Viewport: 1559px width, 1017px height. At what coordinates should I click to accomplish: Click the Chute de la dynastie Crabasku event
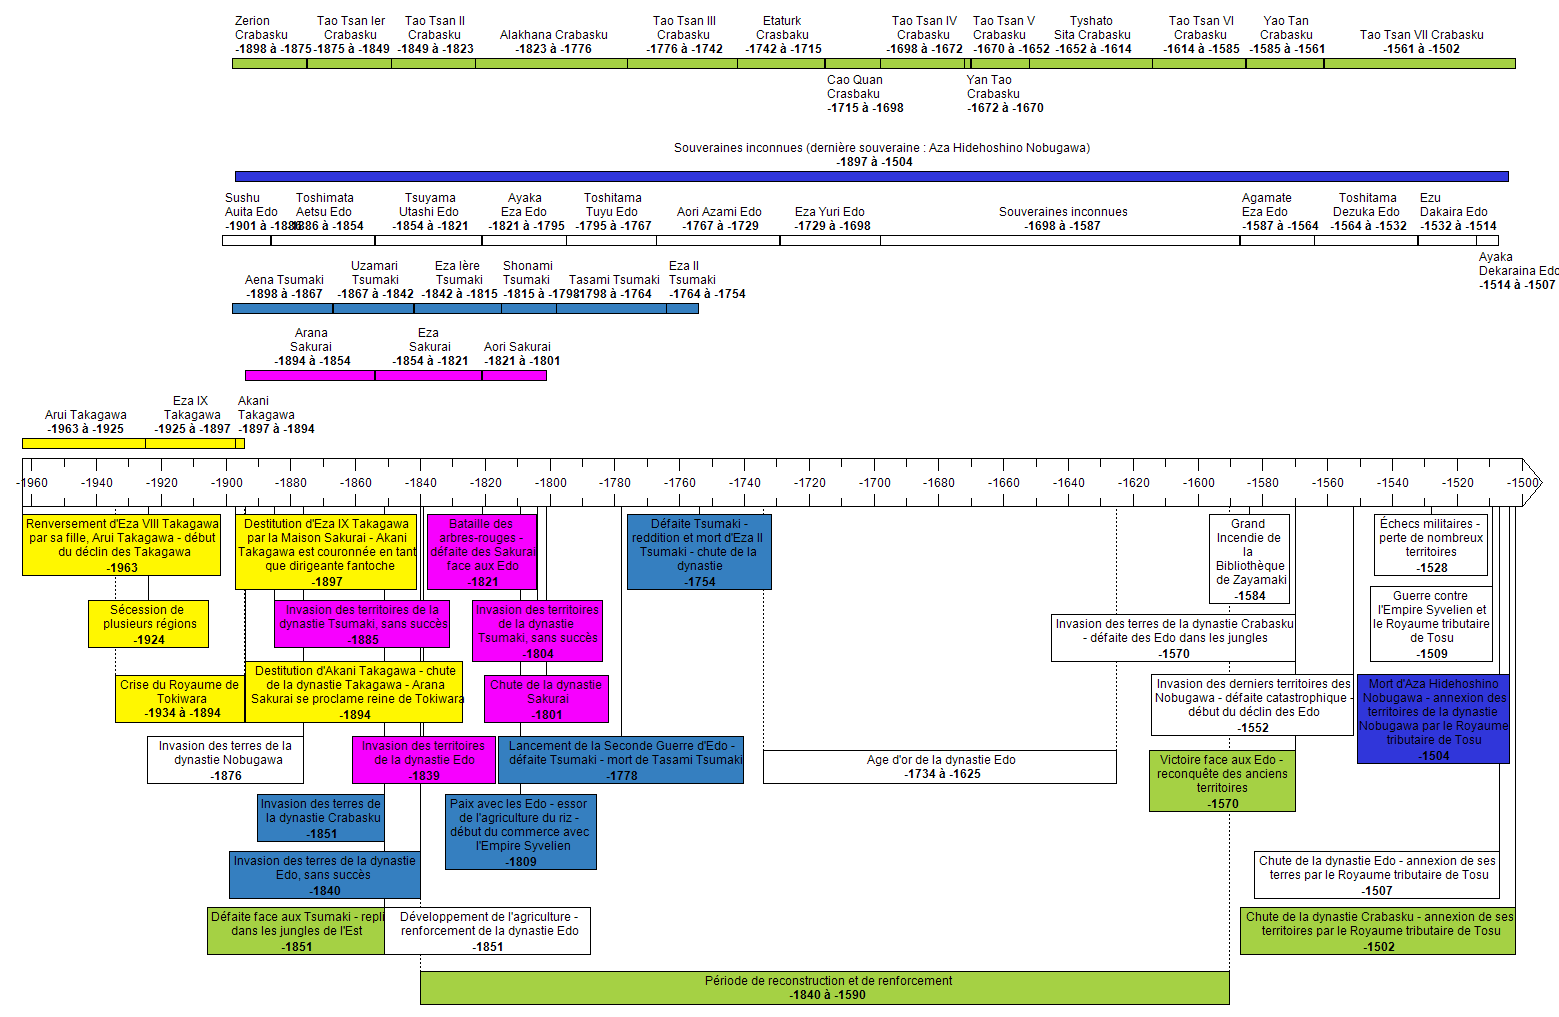[x=1378, y=931]
